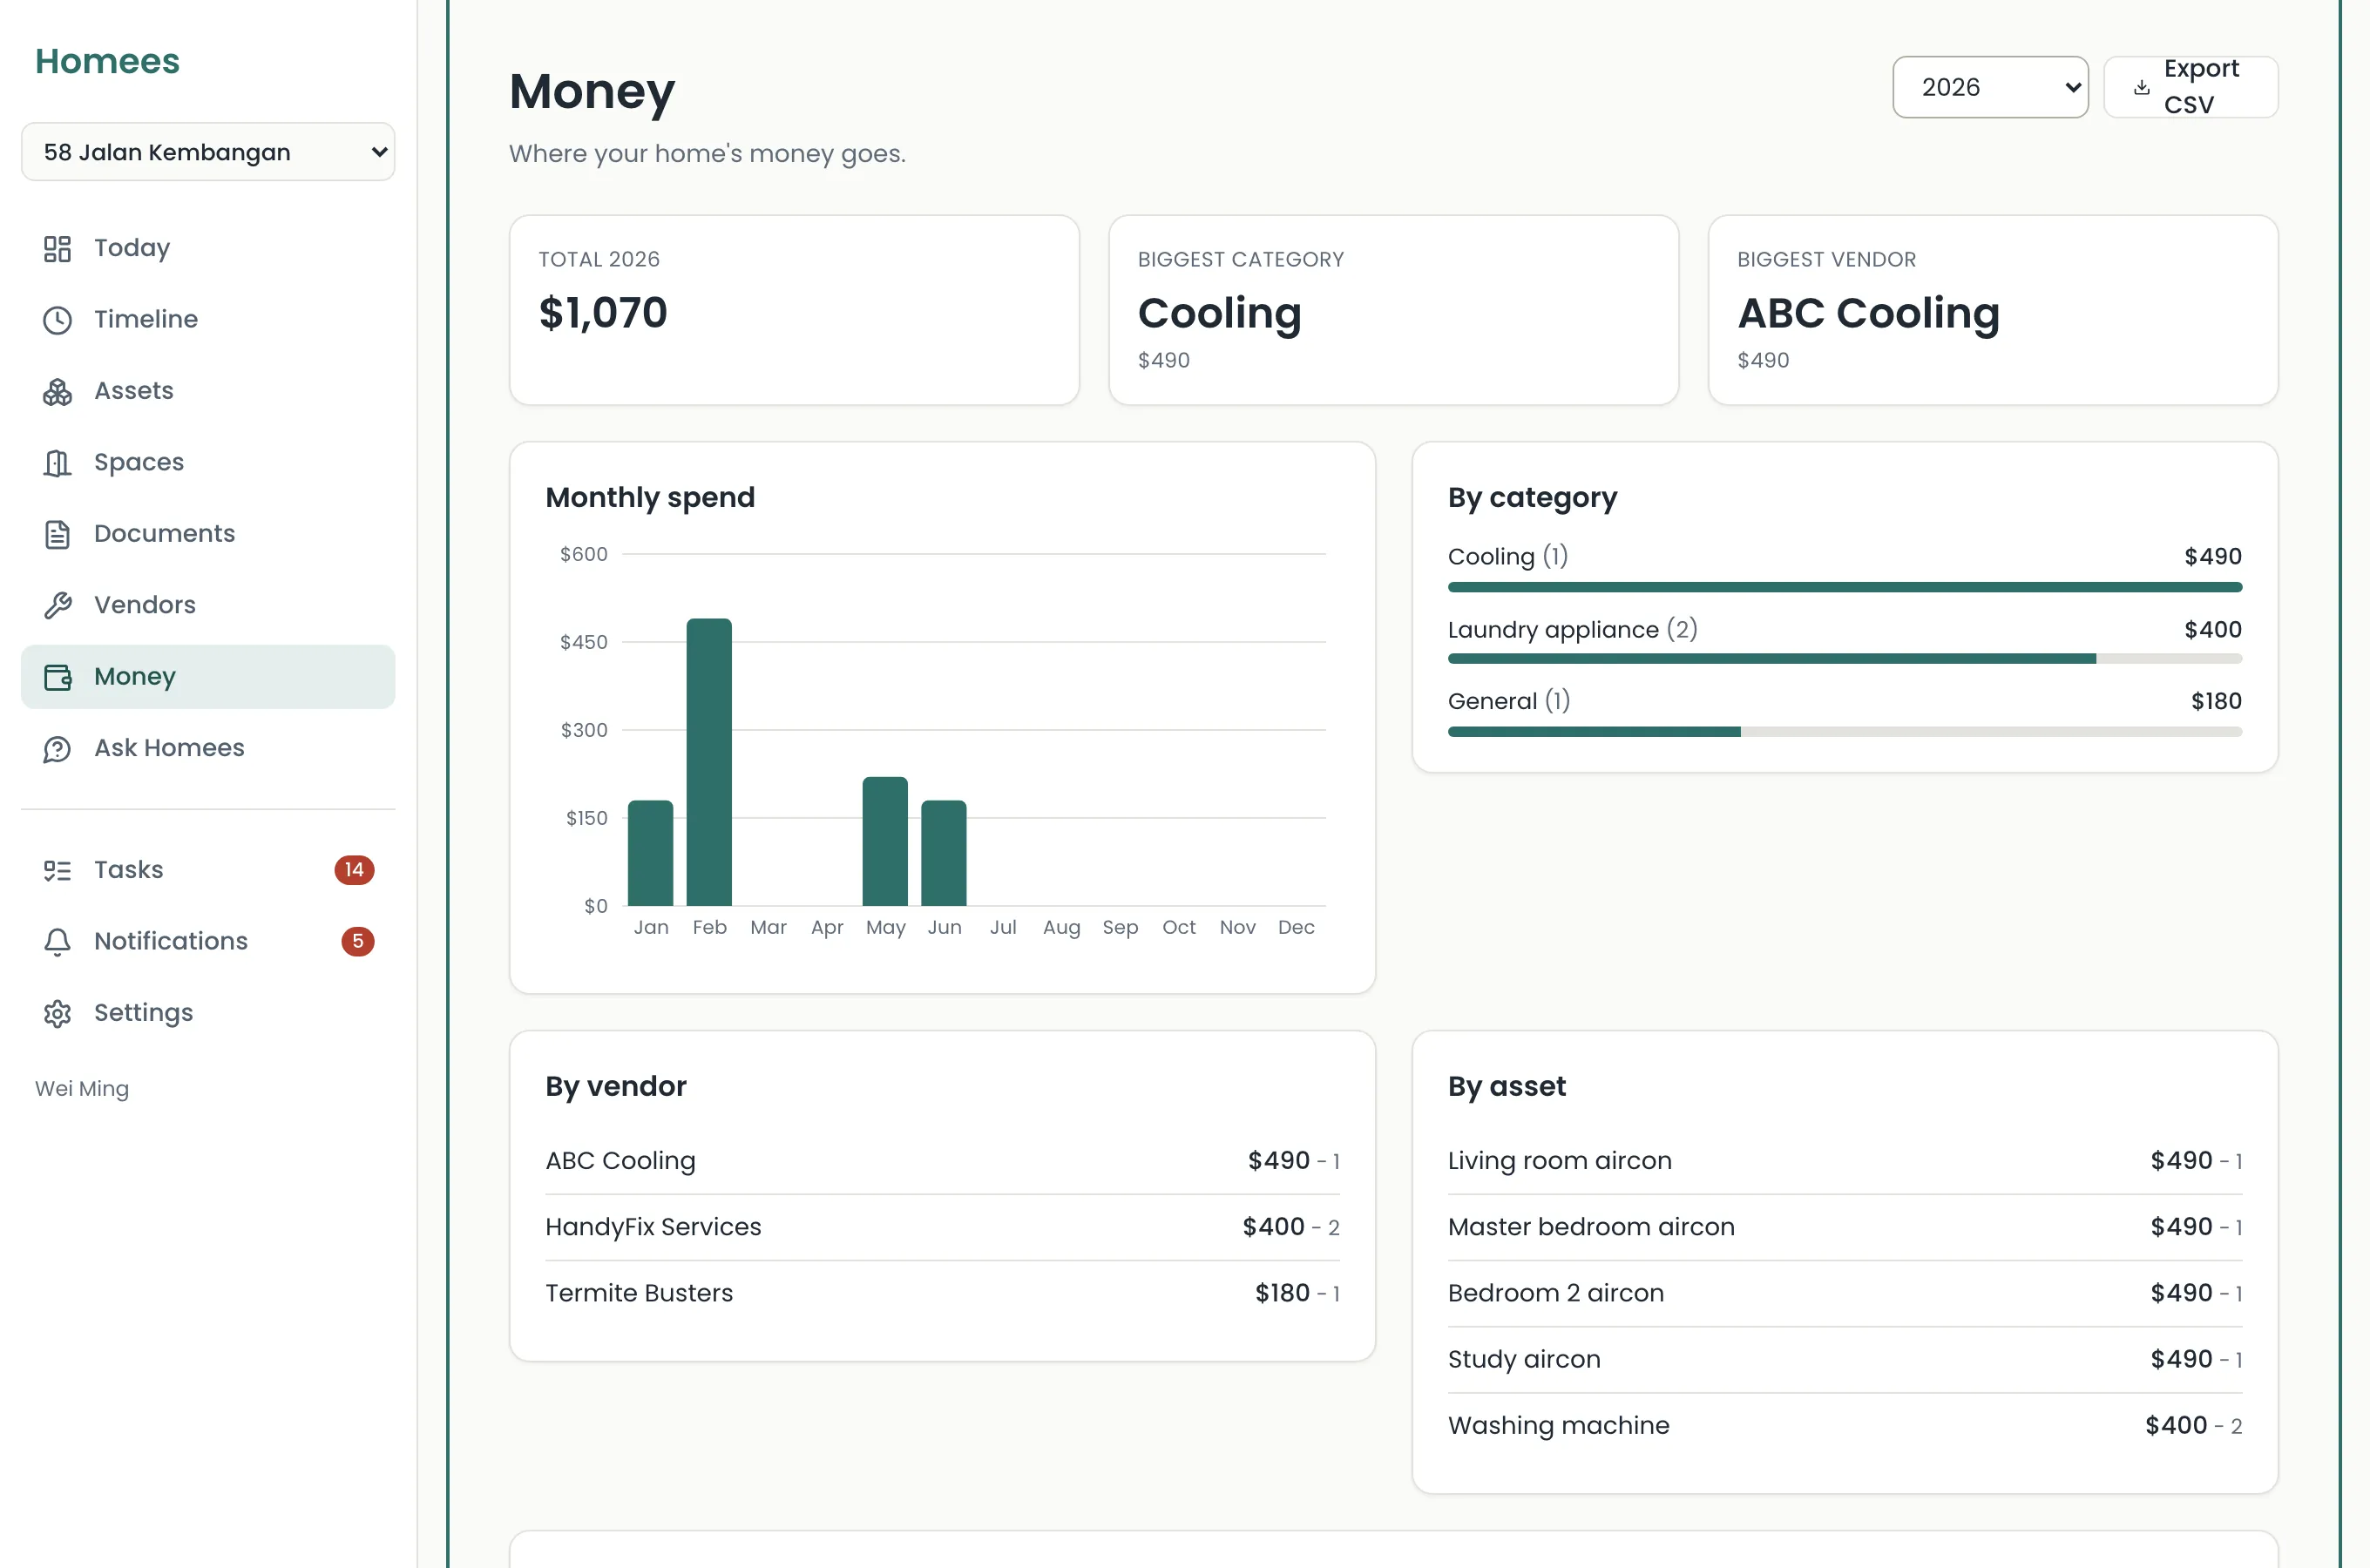The image size is (2370, 1568).
Task: Open the Vendors section
Action: point(208,605)
